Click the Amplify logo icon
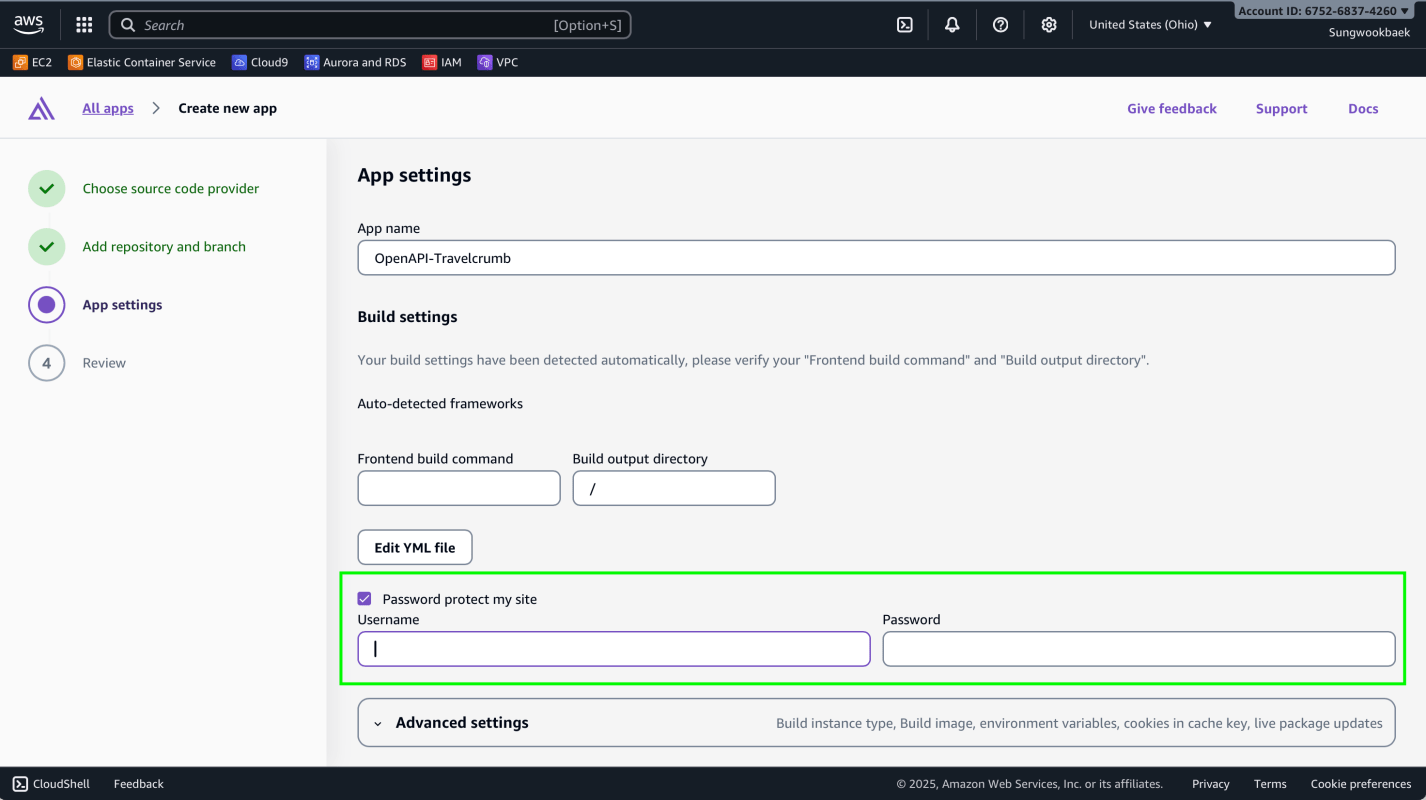Screen dimensions: 1426x800 click(41, 109)
